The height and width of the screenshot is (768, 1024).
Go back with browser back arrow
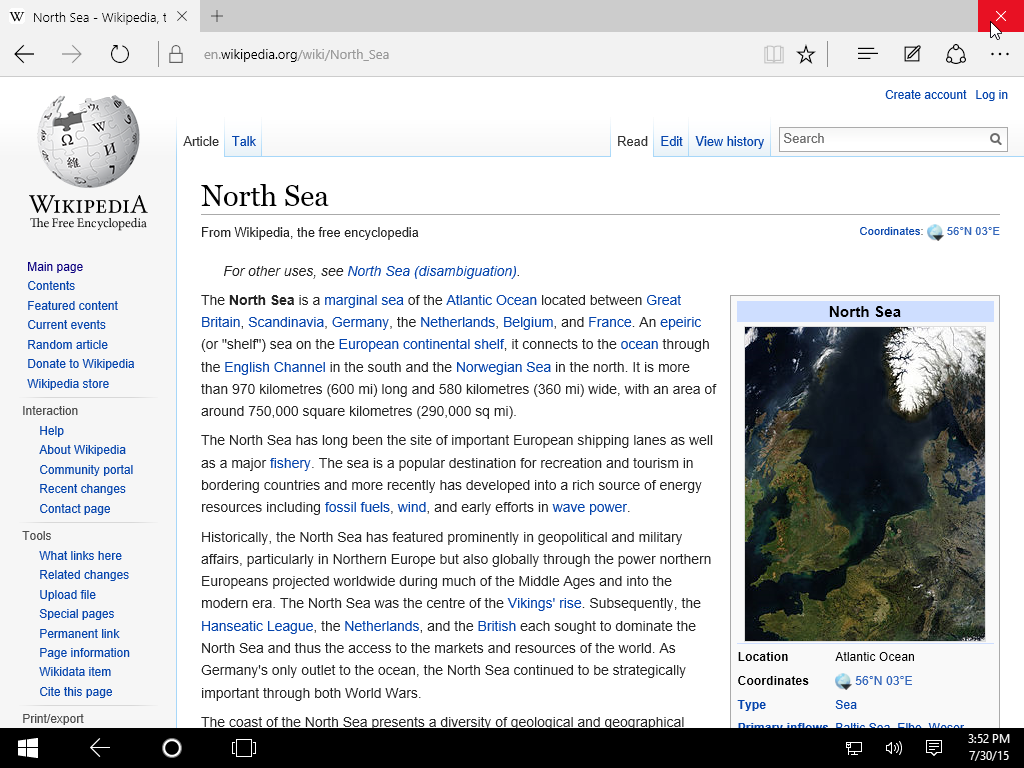coord(24,54)
